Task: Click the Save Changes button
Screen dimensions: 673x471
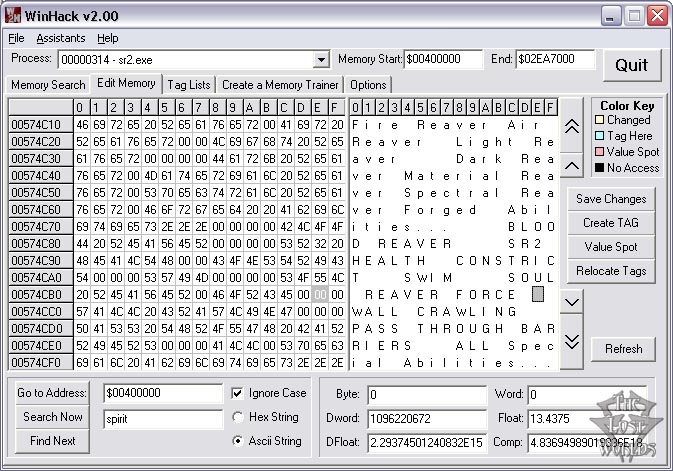Action: (x=611, y=199)
